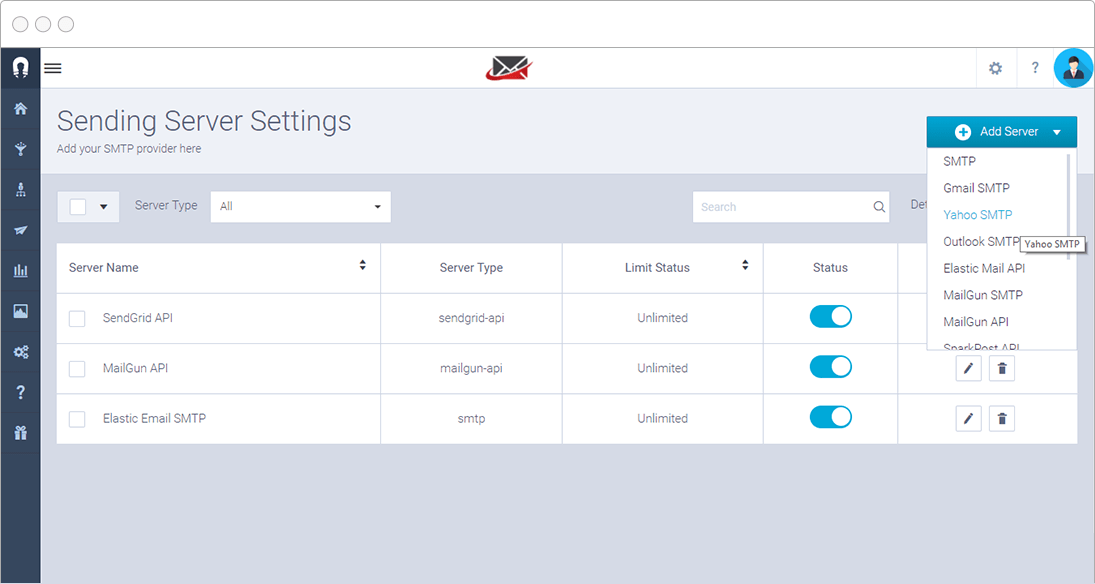
Task: Choose MailGun SMTP from the menu
Action: pyautogui.click(x=983, y=295)
